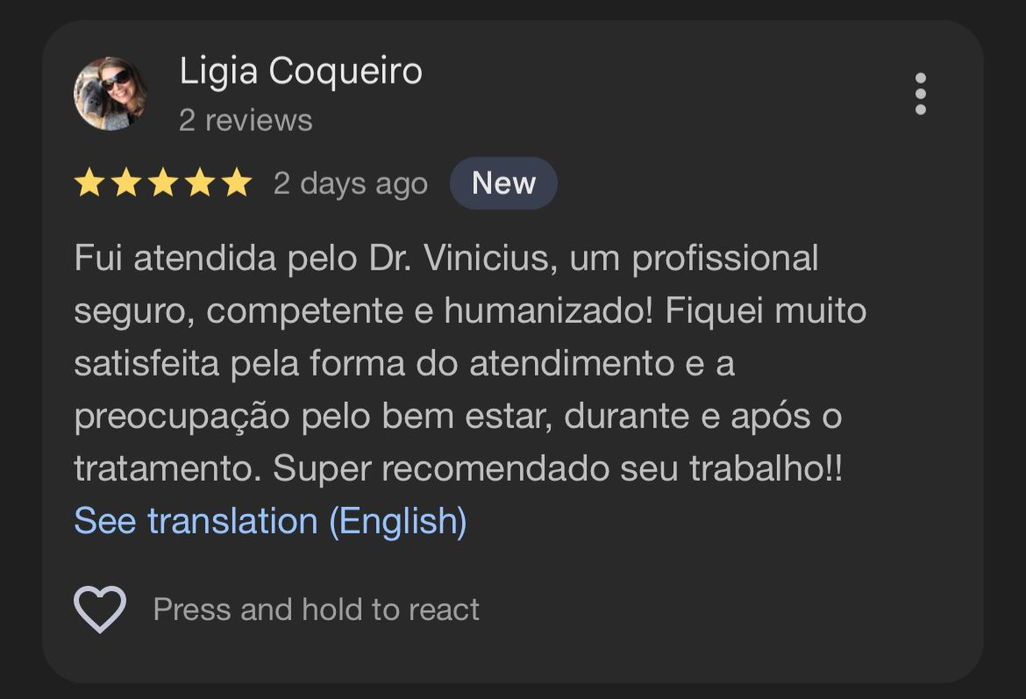Screen dimensions: 1026x699
Task: Click the third, middle rating star
Action: [x=163, y=183]
